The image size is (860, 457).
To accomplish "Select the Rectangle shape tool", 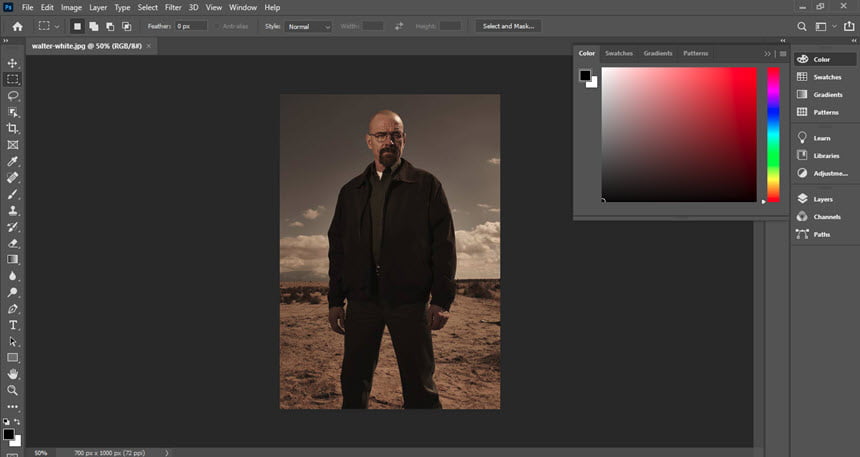I will pos(13,358).
